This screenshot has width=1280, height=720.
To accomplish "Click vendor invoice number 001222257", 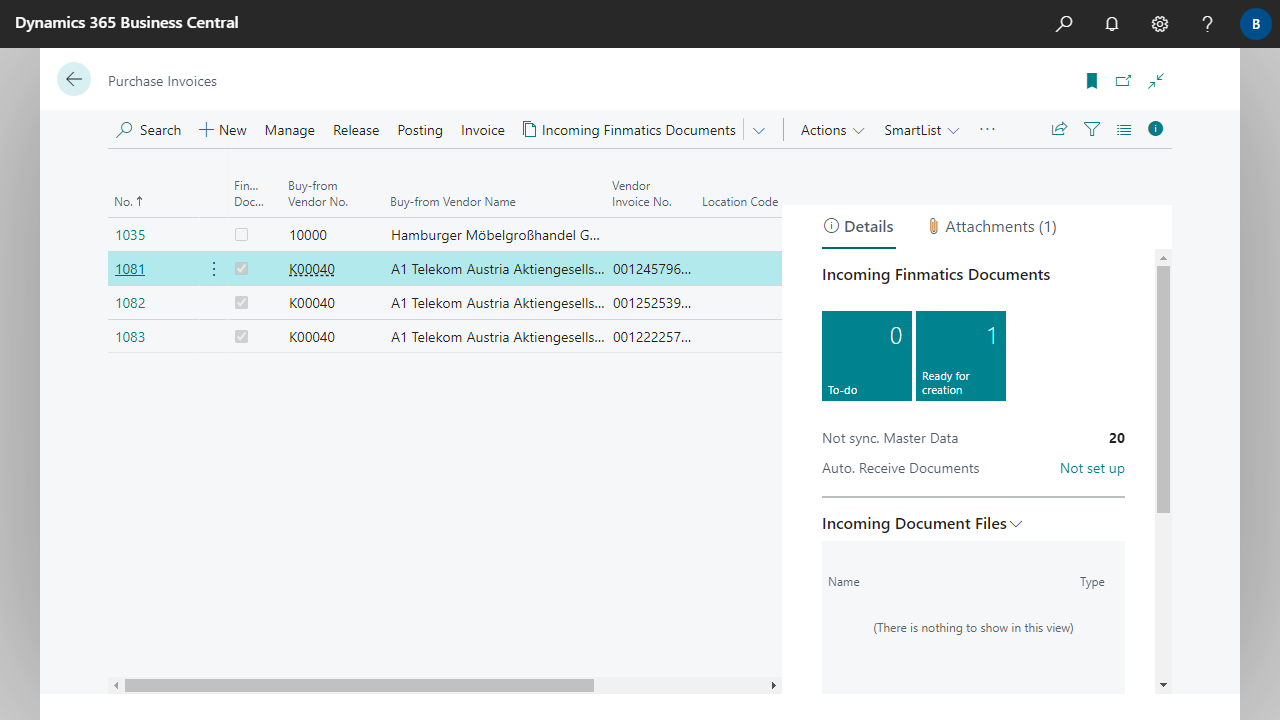I will pos(652,337).
